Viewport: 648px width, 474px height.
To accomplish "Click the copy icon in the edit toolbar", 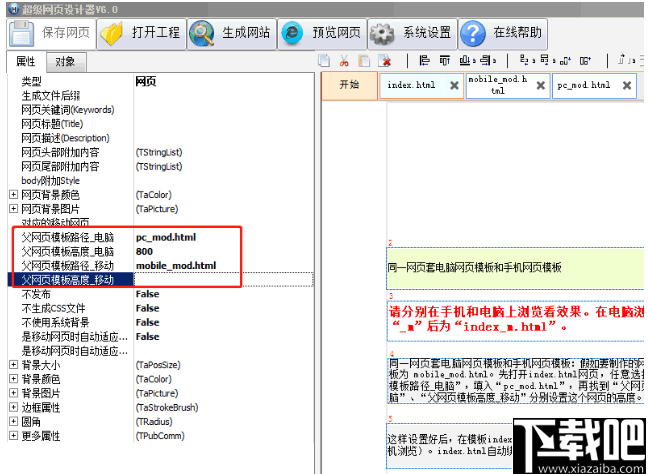I will [x=324, y=61].
